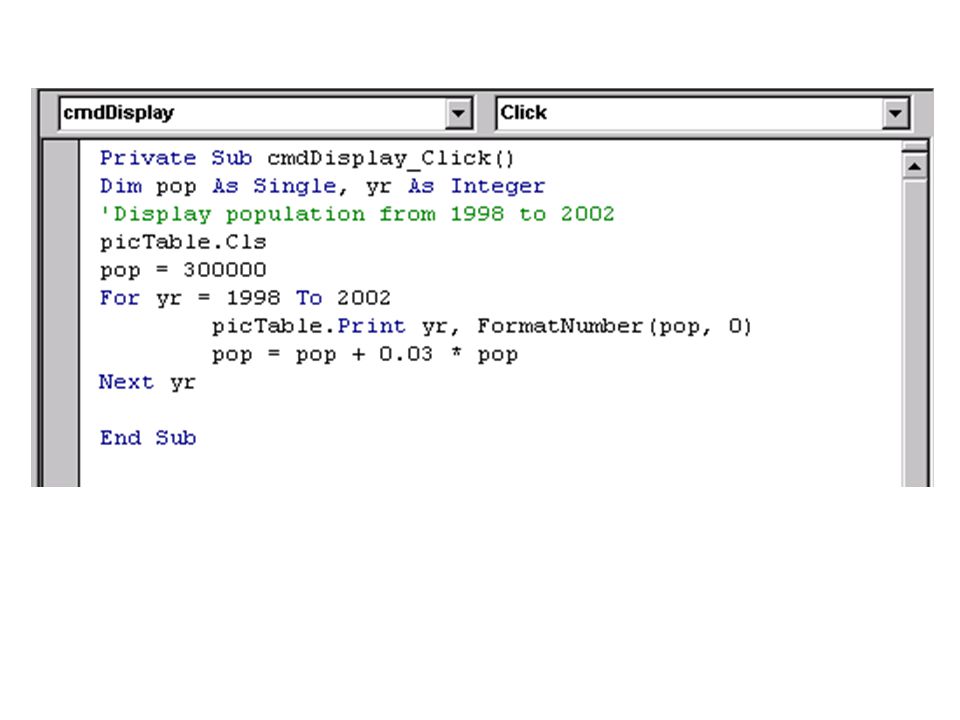Click the split bar above scrollbar arrow

[x=915, y=147]
